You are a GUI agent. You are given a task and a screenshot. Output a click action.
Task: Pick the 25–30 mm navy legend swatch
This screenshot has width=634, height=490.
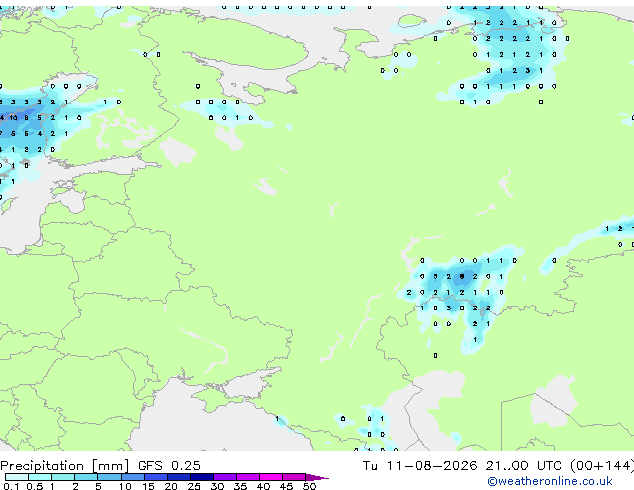point(202,477)
